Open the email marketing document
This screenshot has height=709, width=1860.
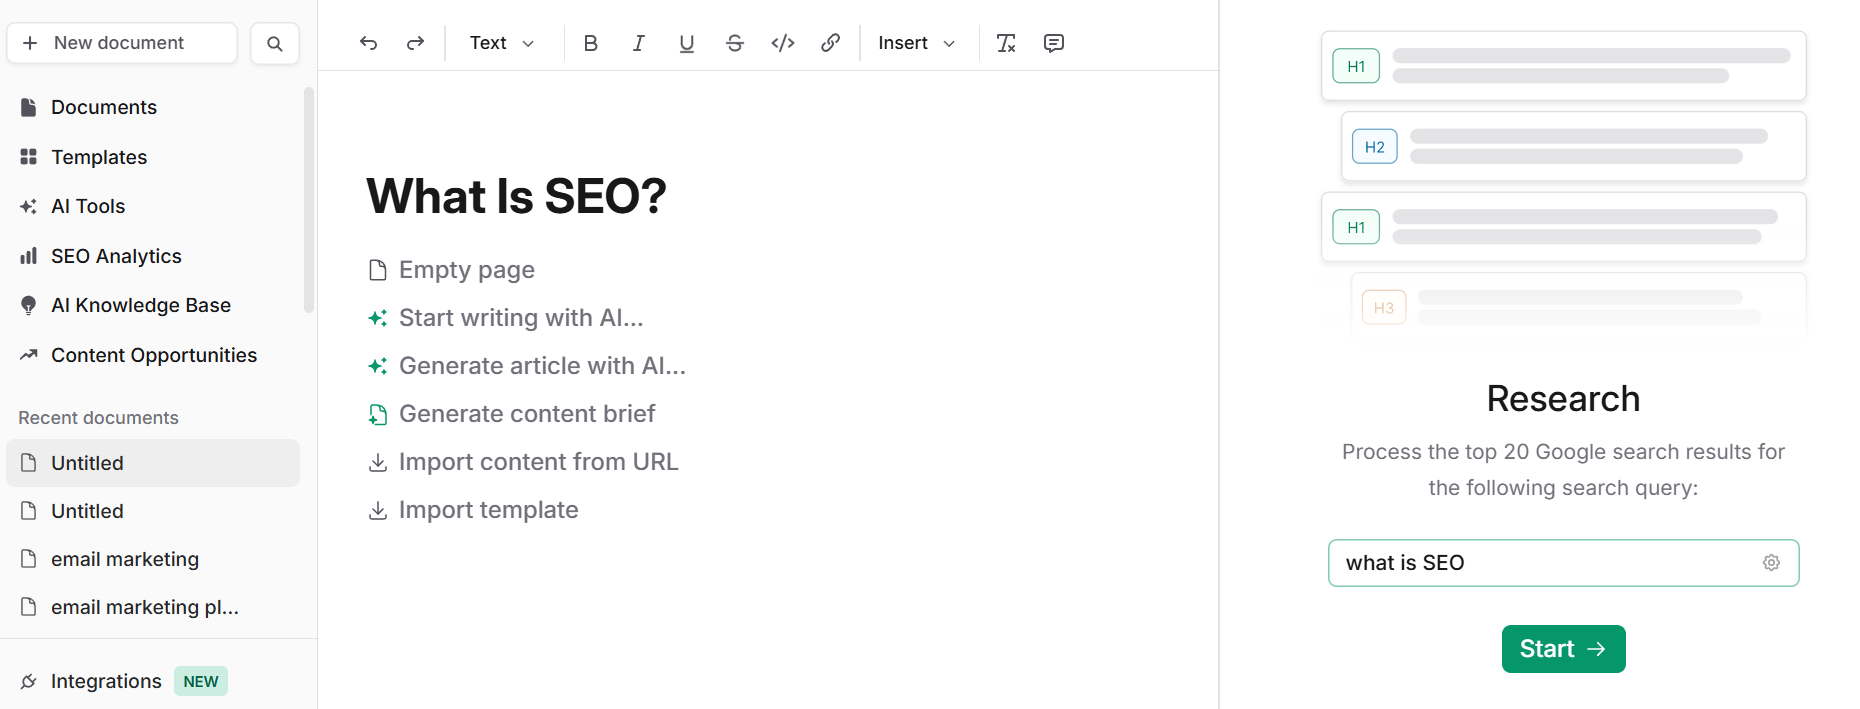point(153,559)
